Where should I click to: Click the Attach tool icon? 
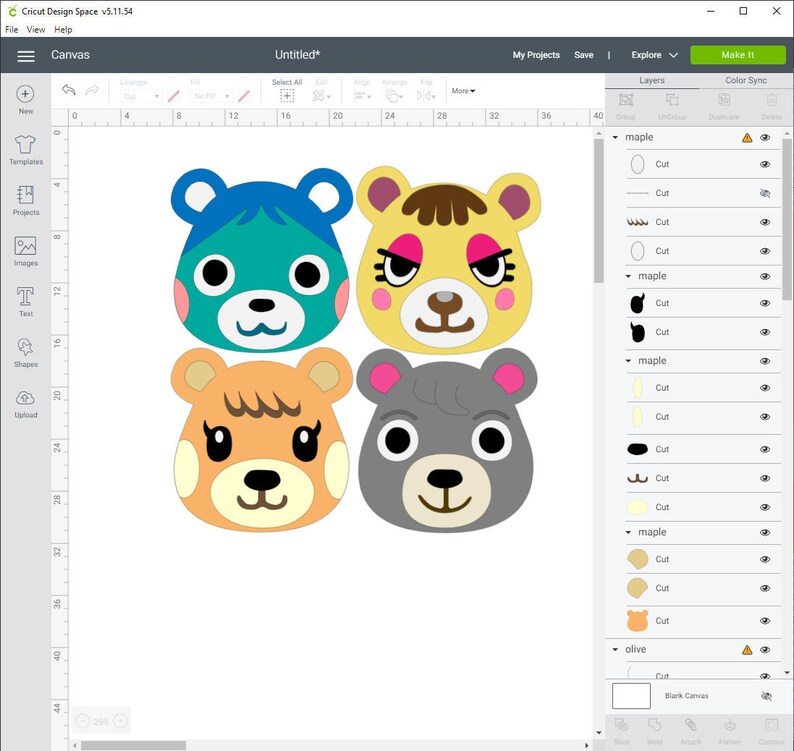coord(691,725)
